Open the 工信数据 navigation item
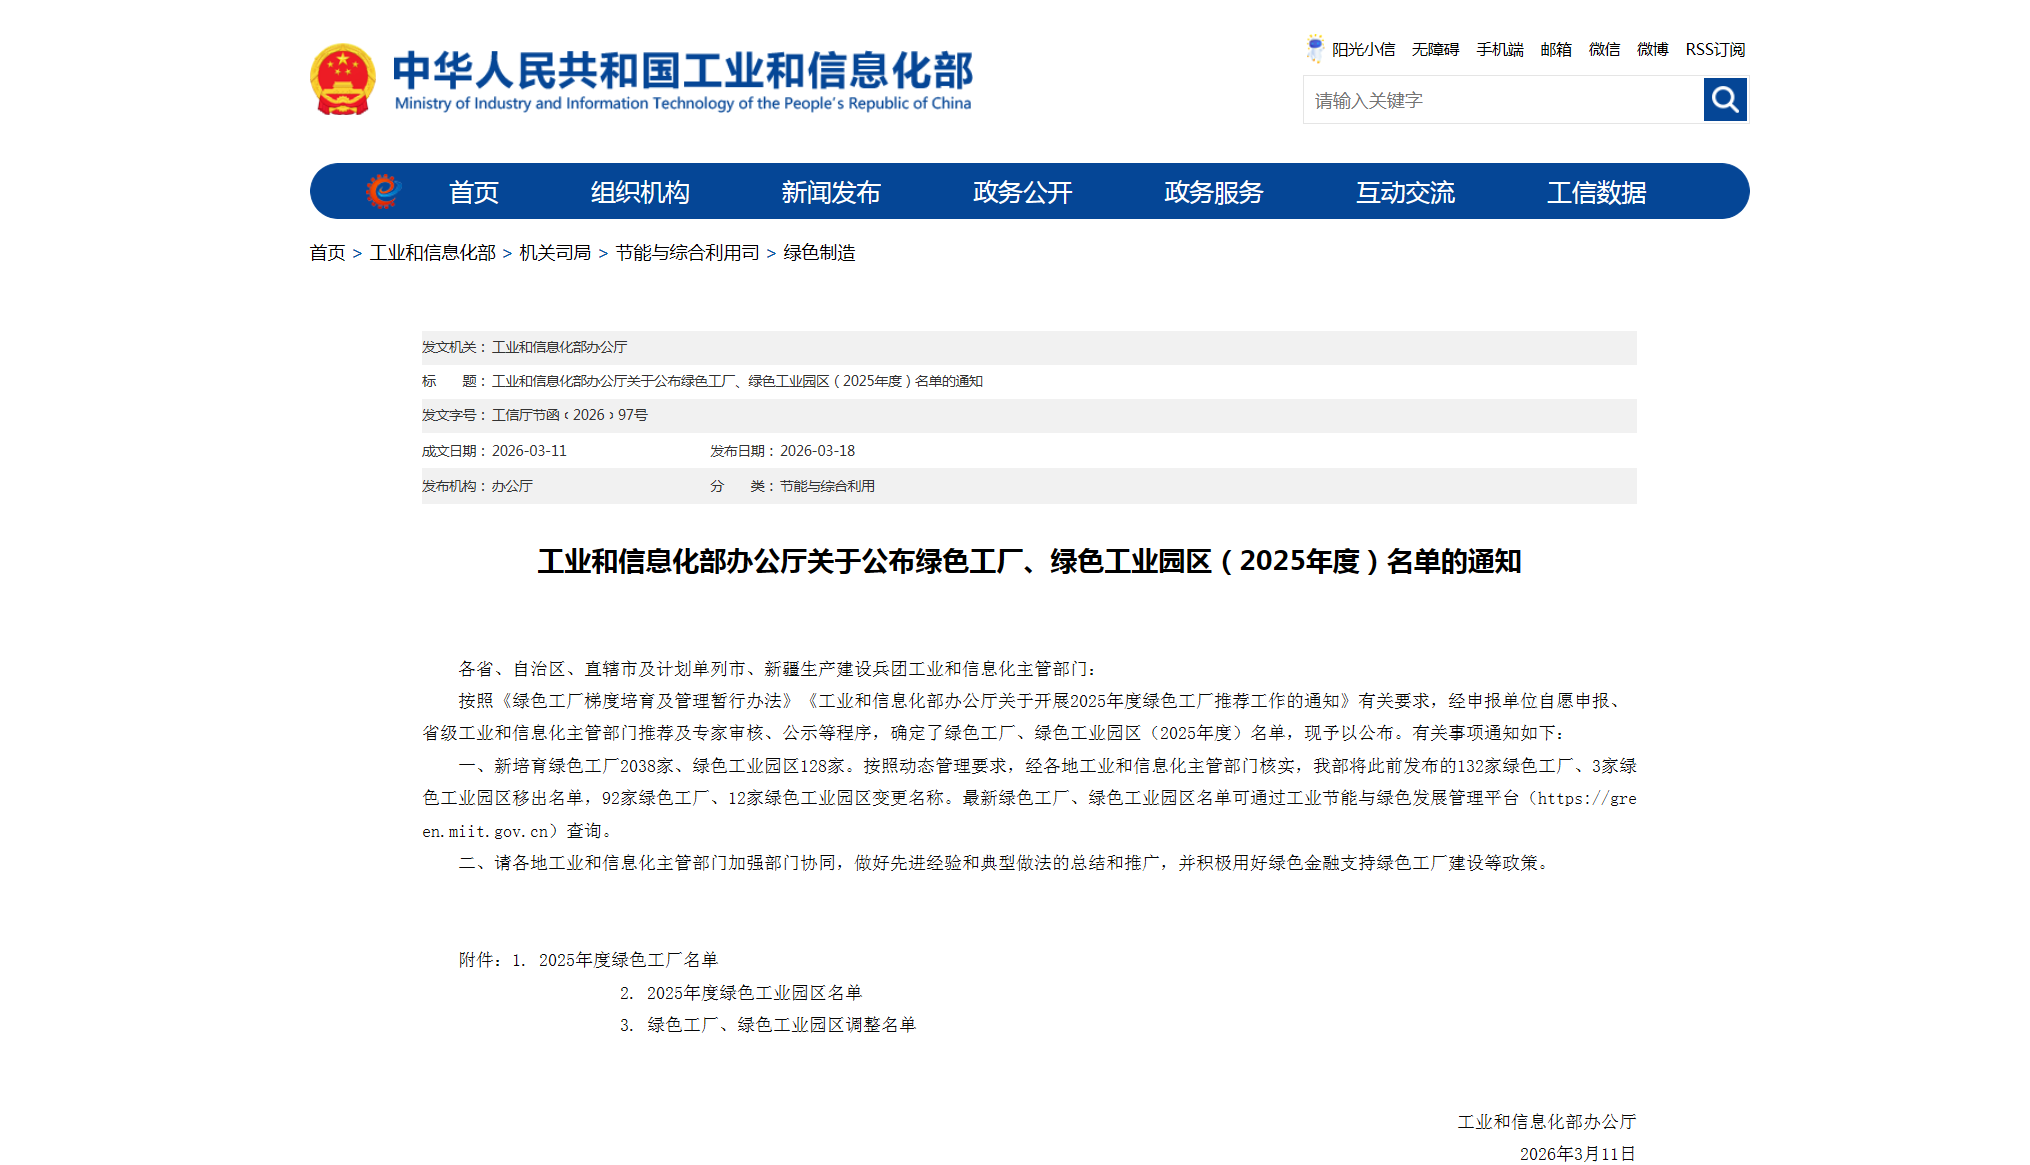The image size is (2030, 1165). pyautogui.click(x=1596, y=192)
